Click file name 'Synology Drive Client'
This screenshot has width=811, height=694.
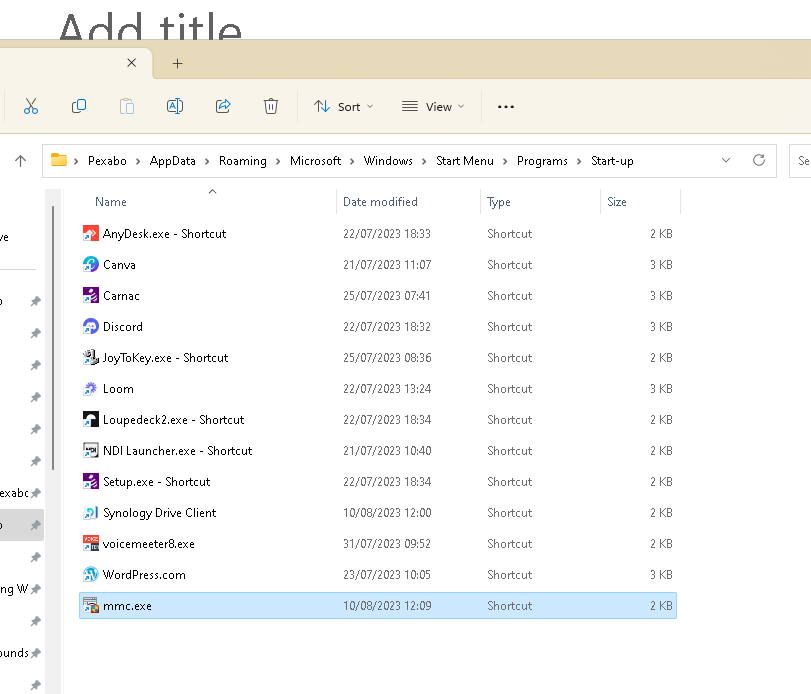point(159,513)
